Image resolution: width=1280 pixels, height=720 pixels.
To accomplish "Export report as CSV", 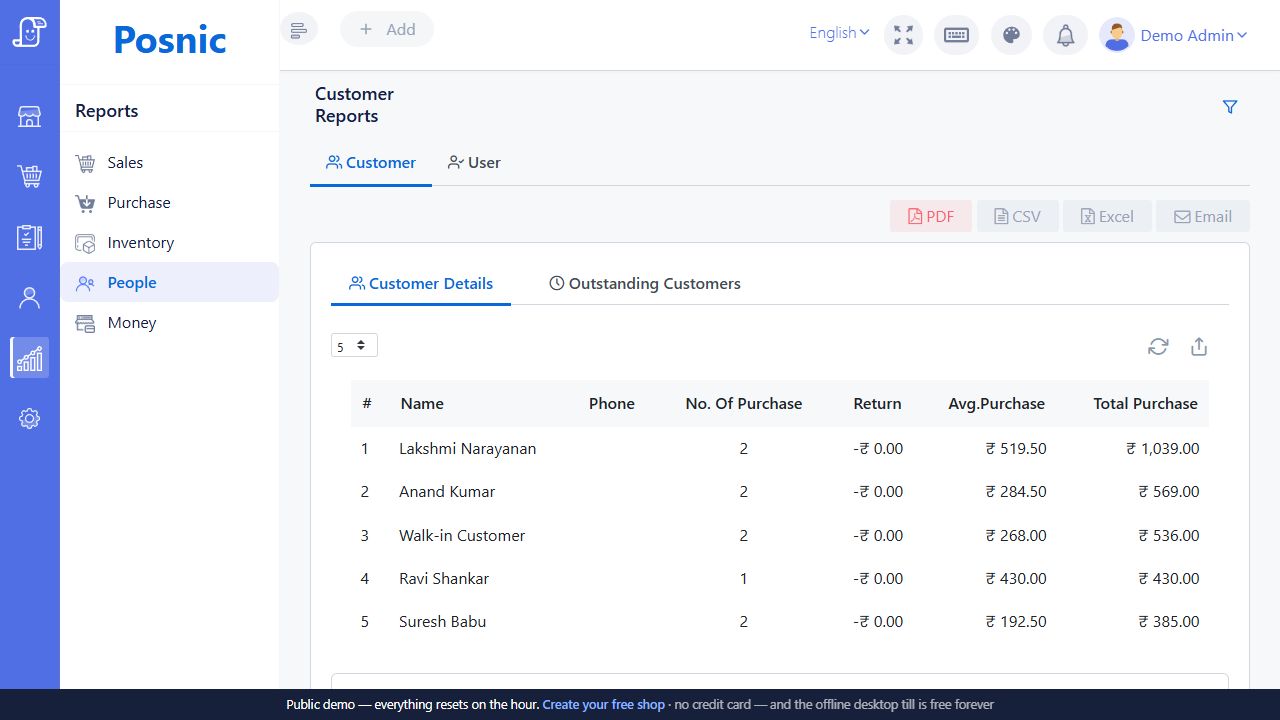I will tap(1017, 216).
